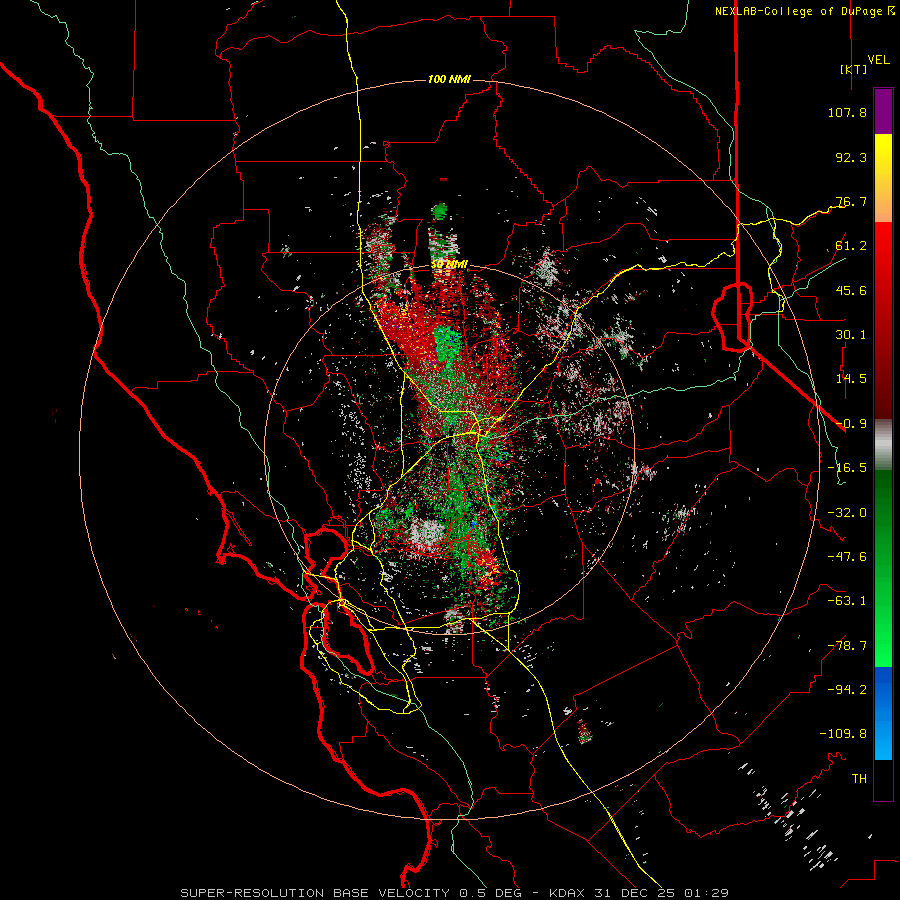The height and width of the screenshot is (900, 900).
Task: Click the -47.6 velocity scale value
Action: (x=847, y=557)
